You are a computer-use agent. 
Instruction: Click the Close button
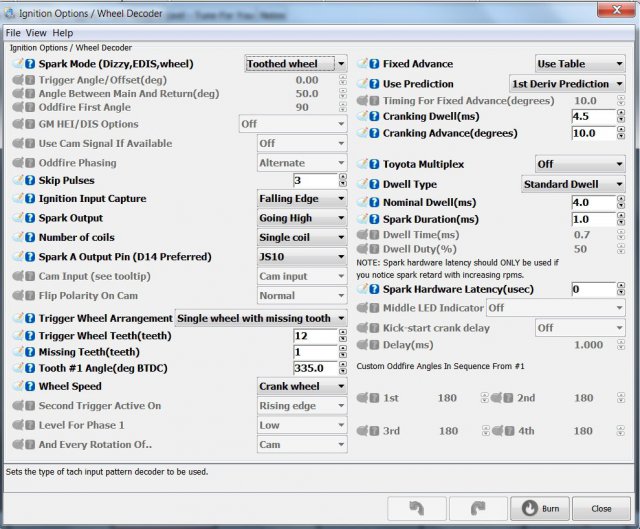click(x=600, y=507)
